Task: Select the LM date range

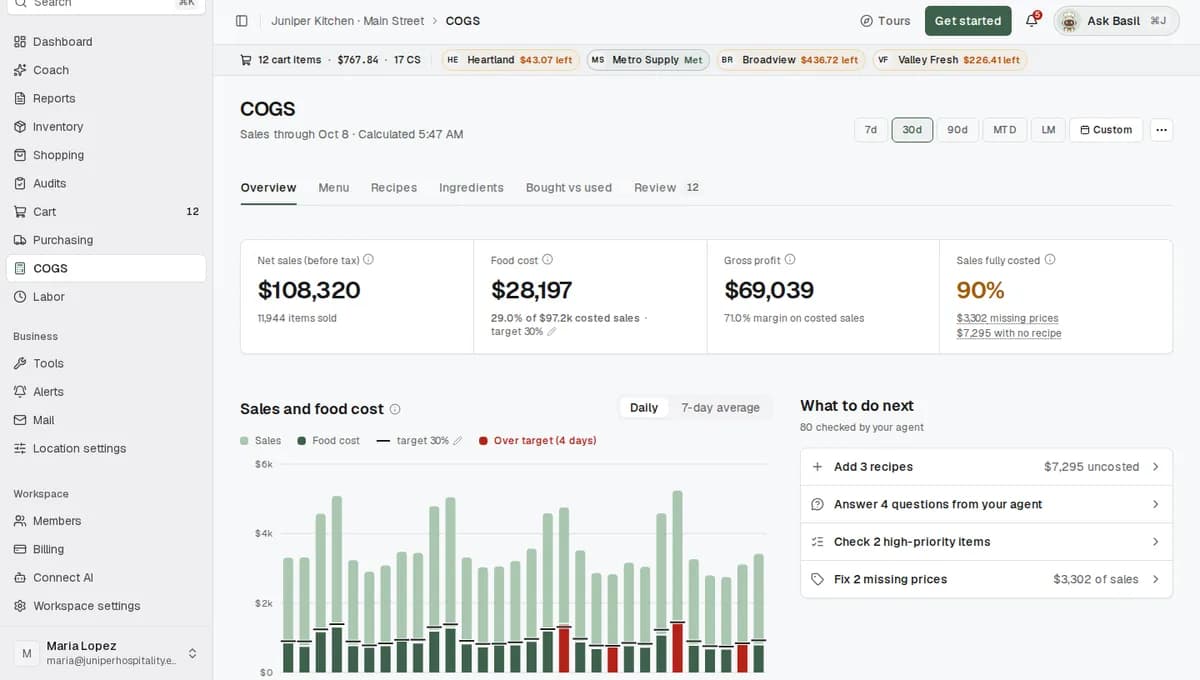Action: coord(1048,130)
